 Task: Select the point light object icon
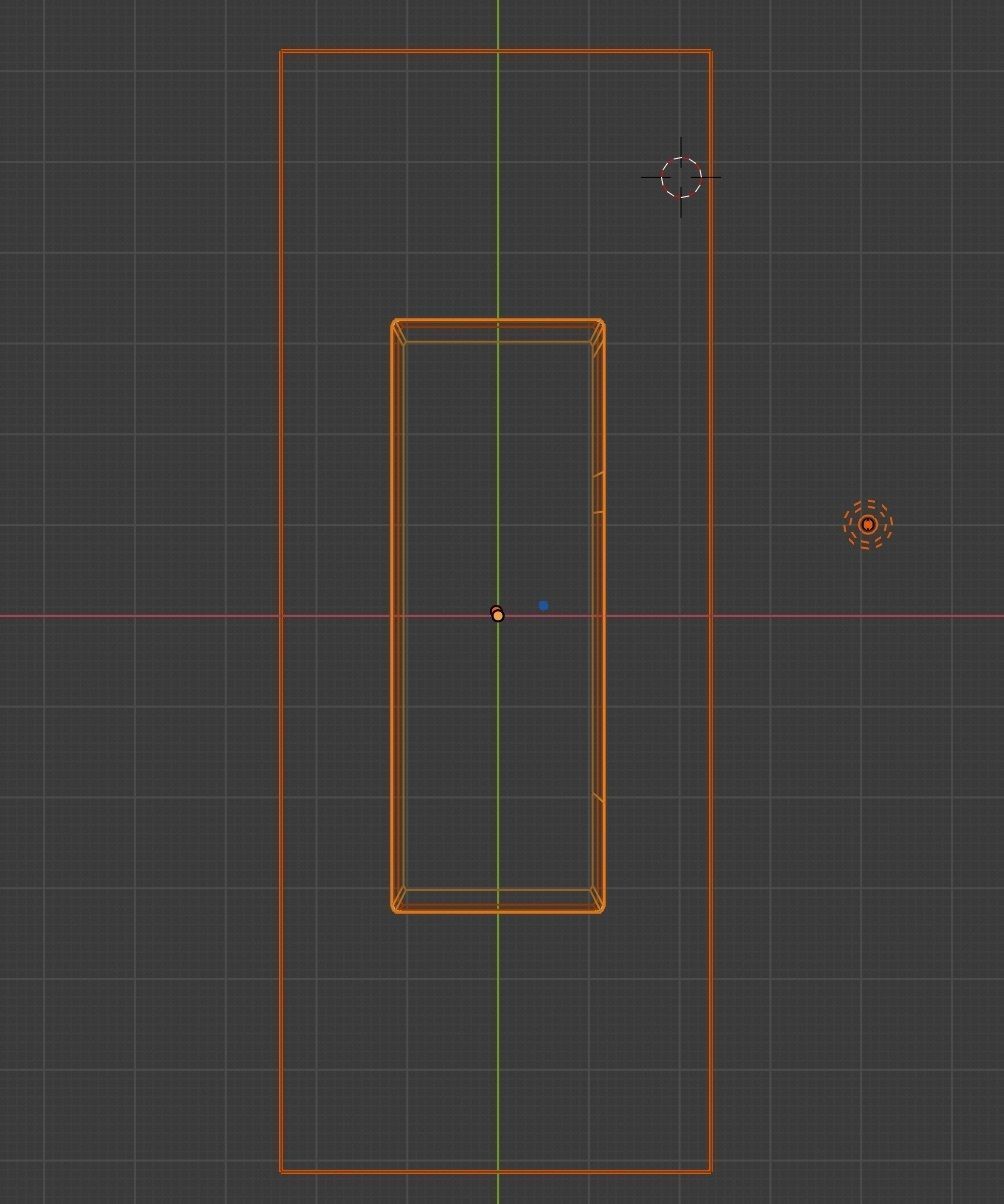coord(867,524)
